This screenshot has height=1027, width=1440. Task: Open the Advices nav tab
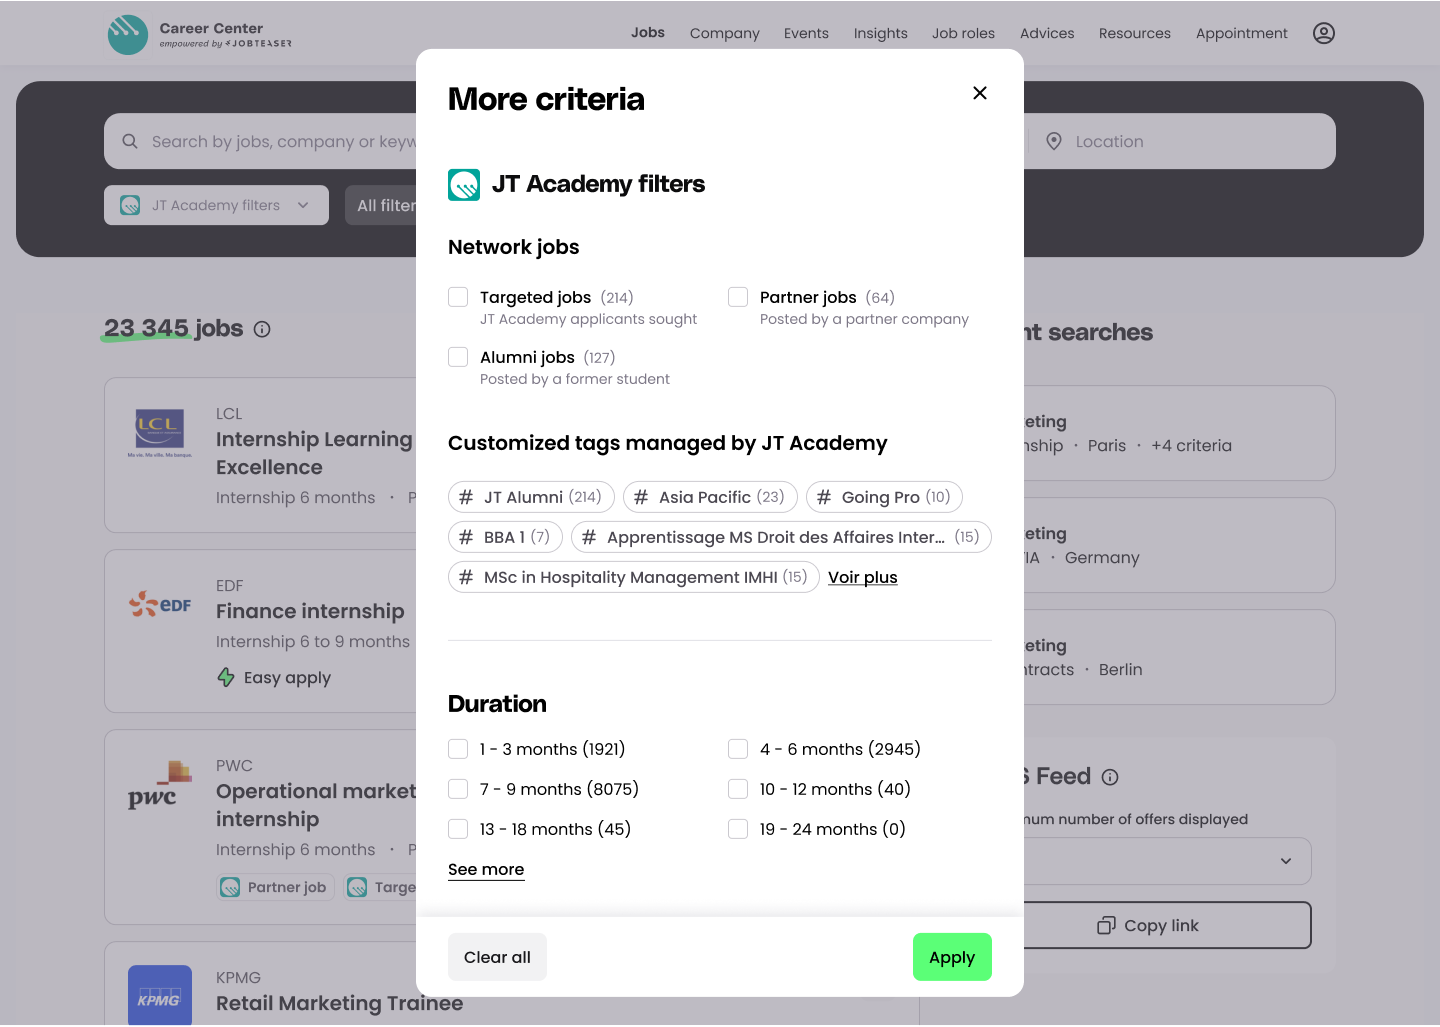1047,33
